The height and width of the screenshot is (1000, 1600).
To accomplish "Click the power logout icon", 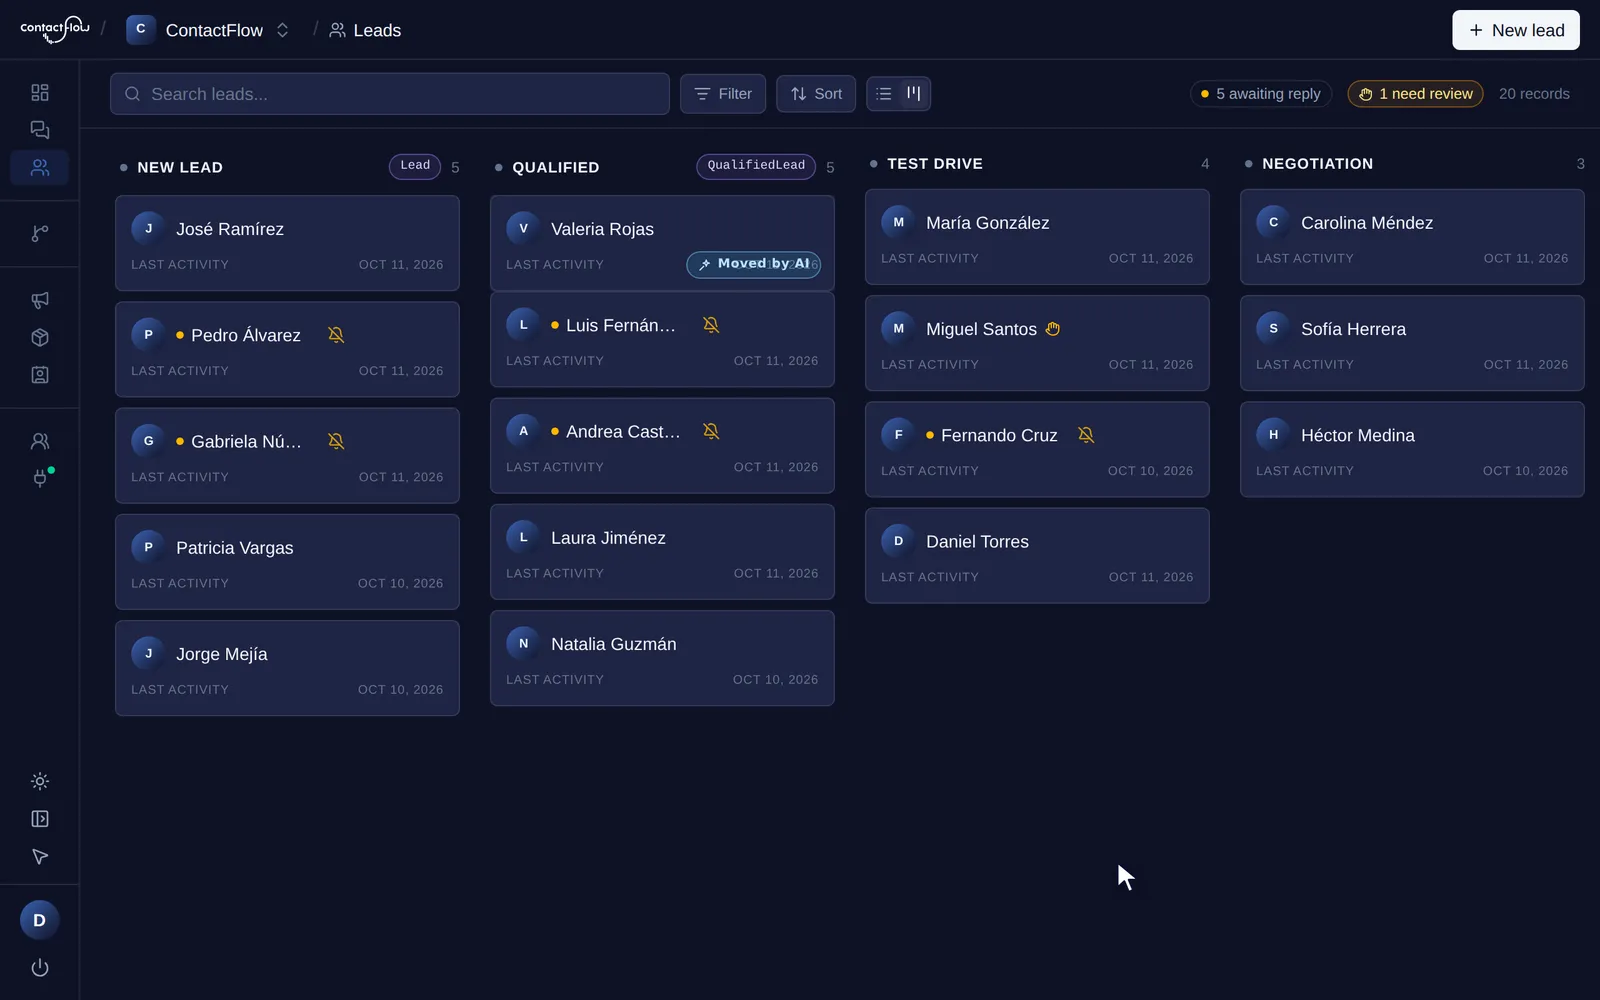I will pos(40,967).
